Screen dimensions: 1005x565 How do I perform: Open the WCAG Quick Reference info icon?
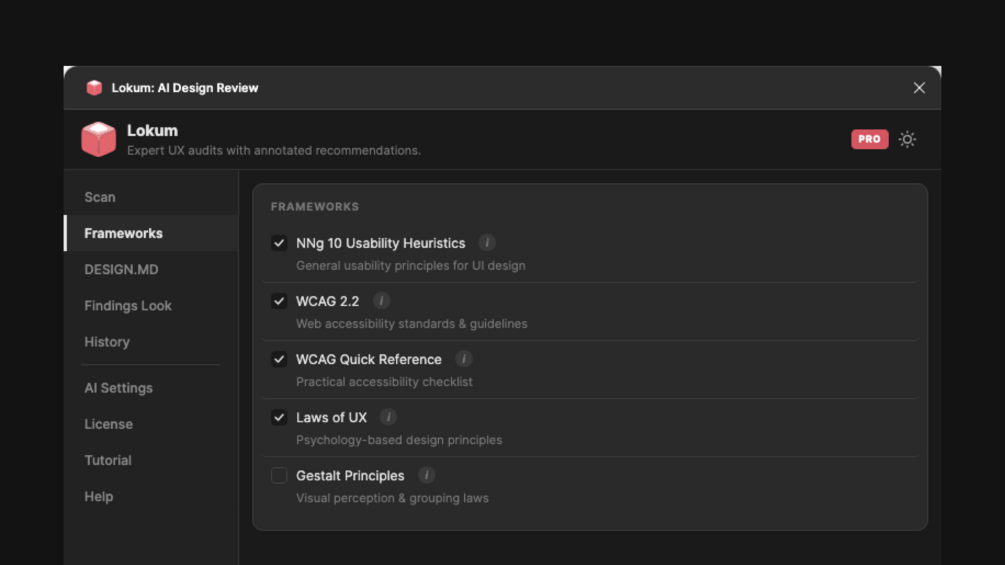click(x=464, y=359)
